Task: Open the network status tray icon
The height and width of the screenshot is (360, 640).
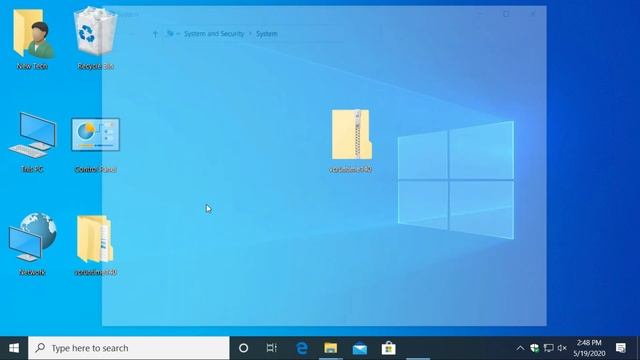Action: 549,348
